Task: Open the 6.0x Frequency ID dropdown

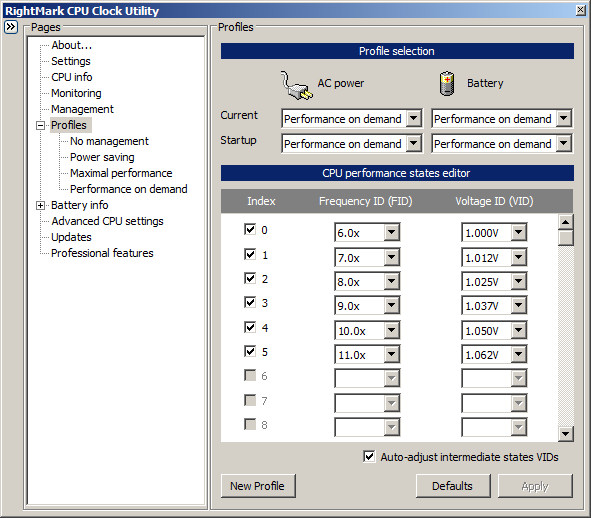Action: tap(392, 232)
